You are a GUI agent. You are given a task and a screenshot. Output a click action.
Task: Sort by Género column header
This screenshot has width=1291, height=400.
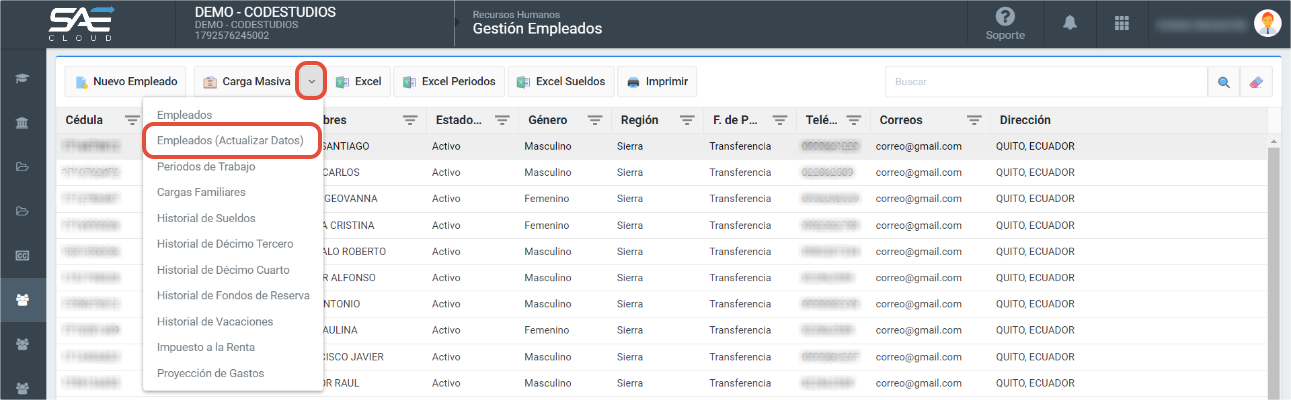coord(547,120)
